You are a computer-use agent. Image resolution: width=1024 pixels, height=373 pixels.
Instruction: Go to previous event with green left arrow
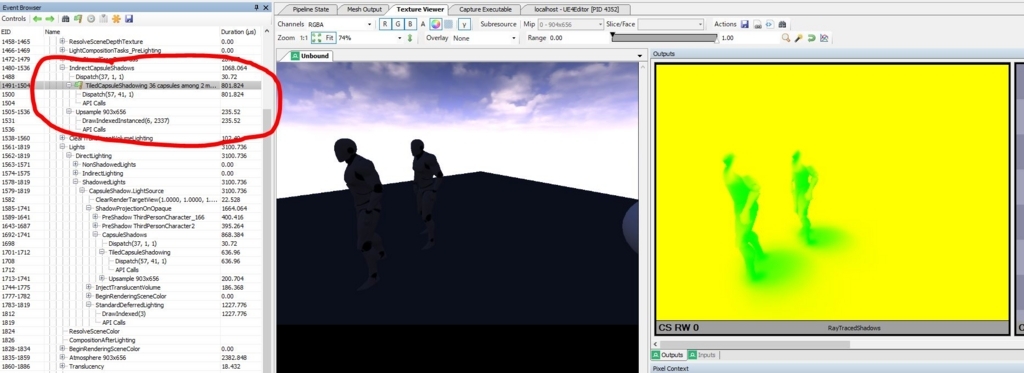(x=37, y=19)
